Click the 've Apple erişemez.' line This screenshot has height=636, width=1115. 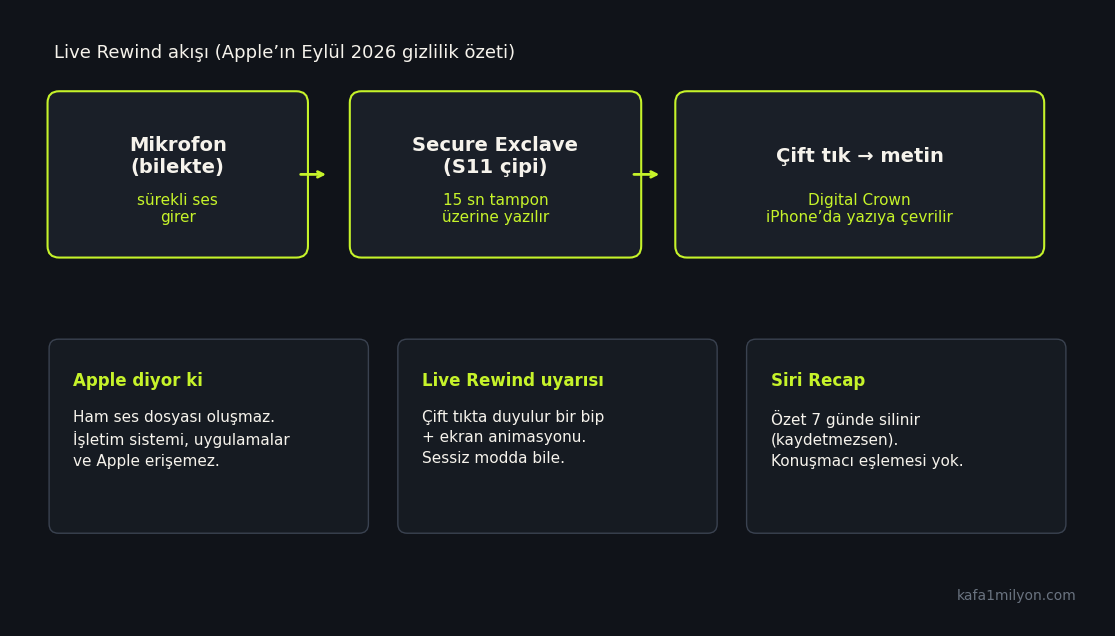(x=146, y=461)
